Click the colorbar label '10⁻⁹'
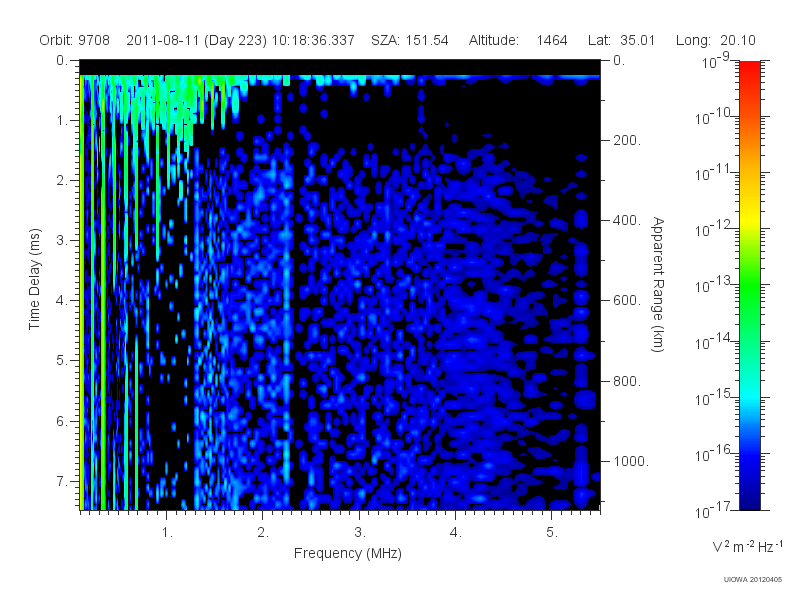800x600 pixels. [x=716, y=61]
